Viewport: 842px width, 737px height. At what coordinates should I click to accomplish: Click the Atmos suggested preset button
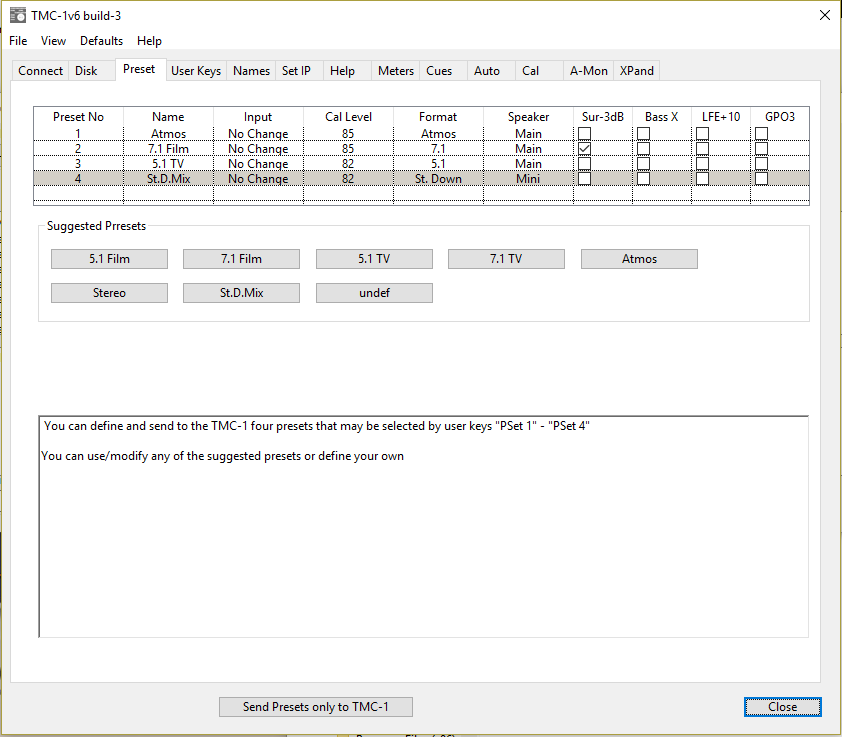pos(640,259)
